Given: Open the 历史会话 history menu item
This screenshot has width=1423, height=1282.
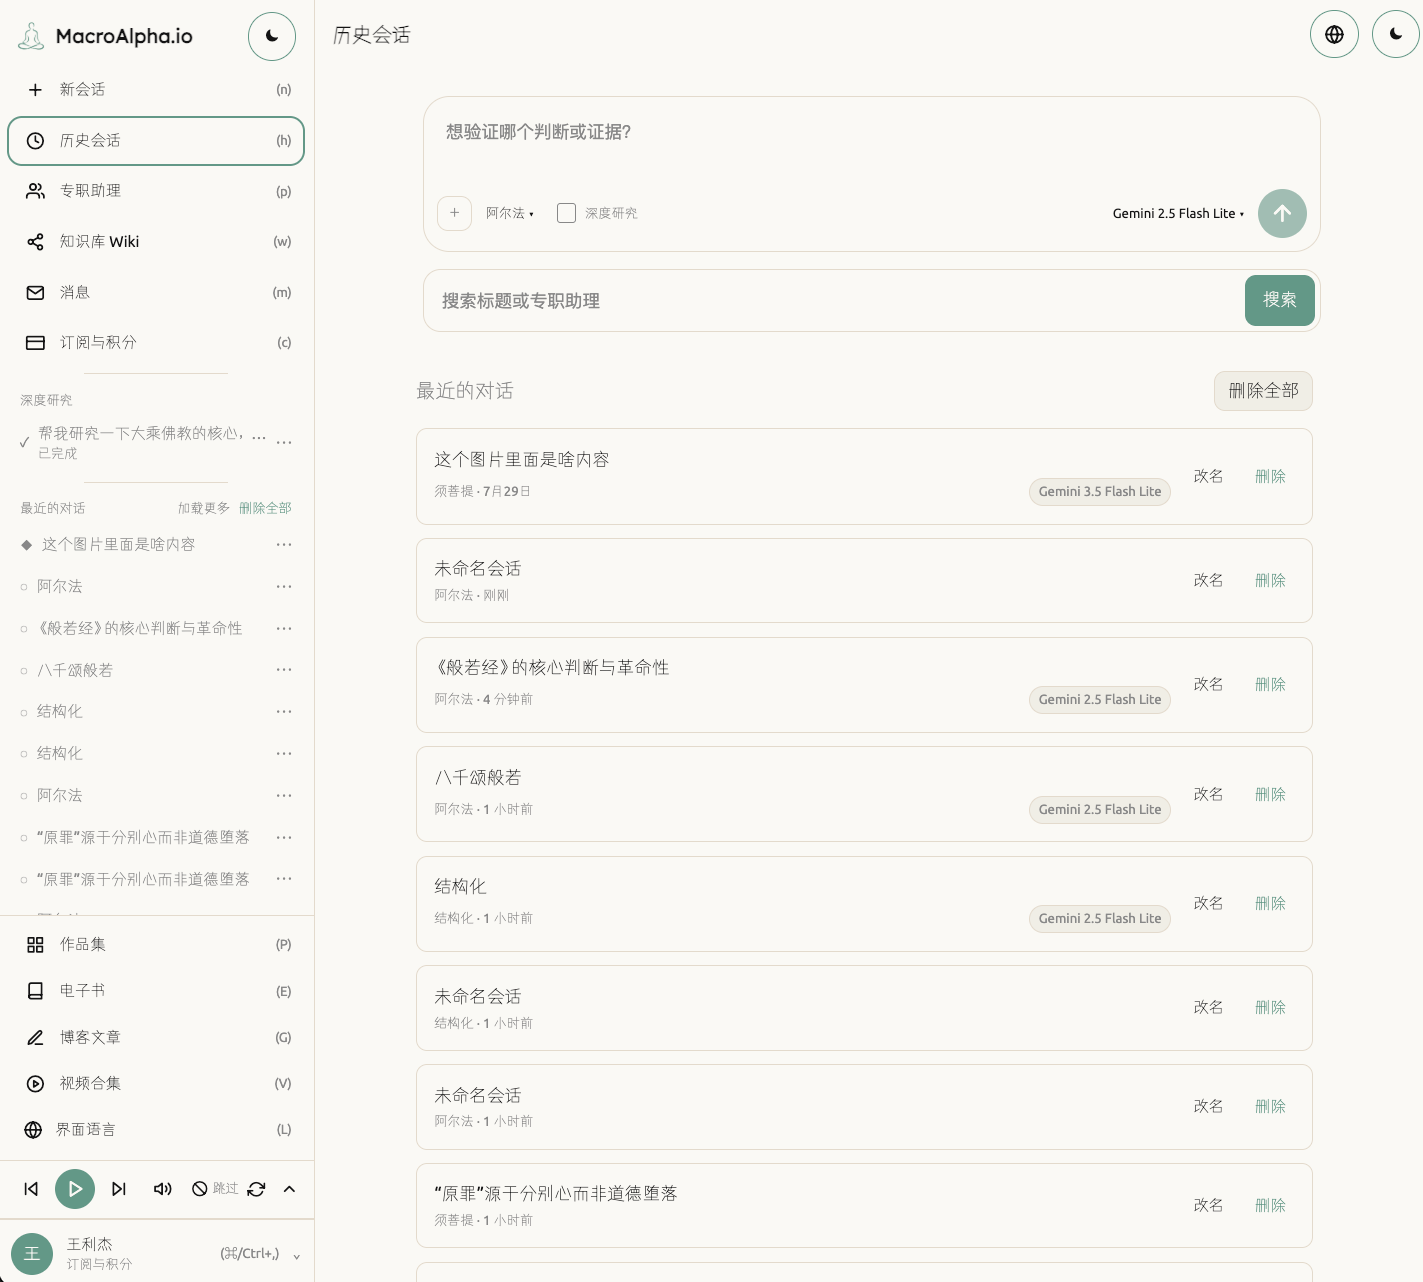Looking at the screenshot, I should pyautogui.click(x=156, y=141).
